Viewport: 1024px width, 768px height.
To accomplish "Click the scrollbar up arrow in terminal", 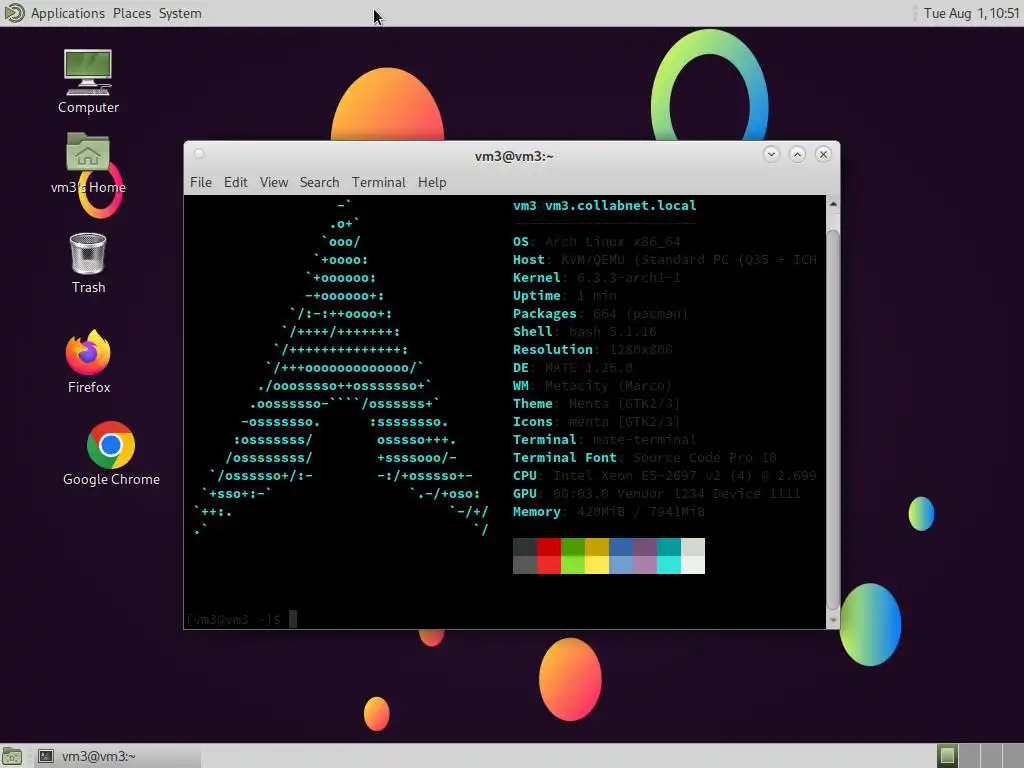I will click(833, 204).
